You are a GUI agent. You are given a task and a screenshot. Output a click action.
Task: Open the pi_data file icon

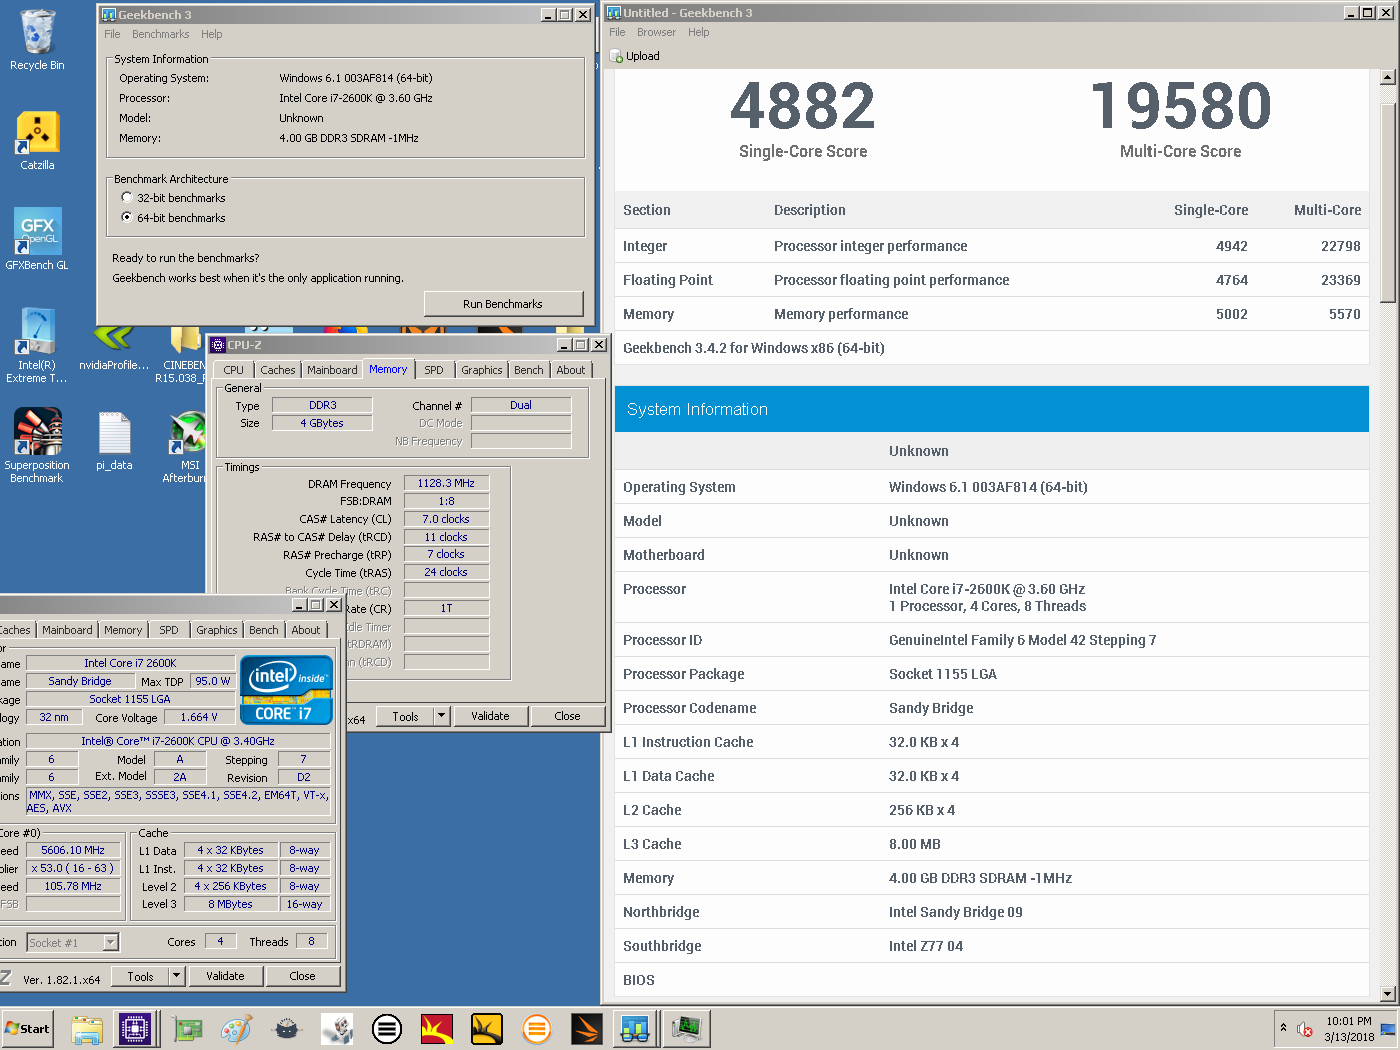pyautogui.click(x=114, y=440)
